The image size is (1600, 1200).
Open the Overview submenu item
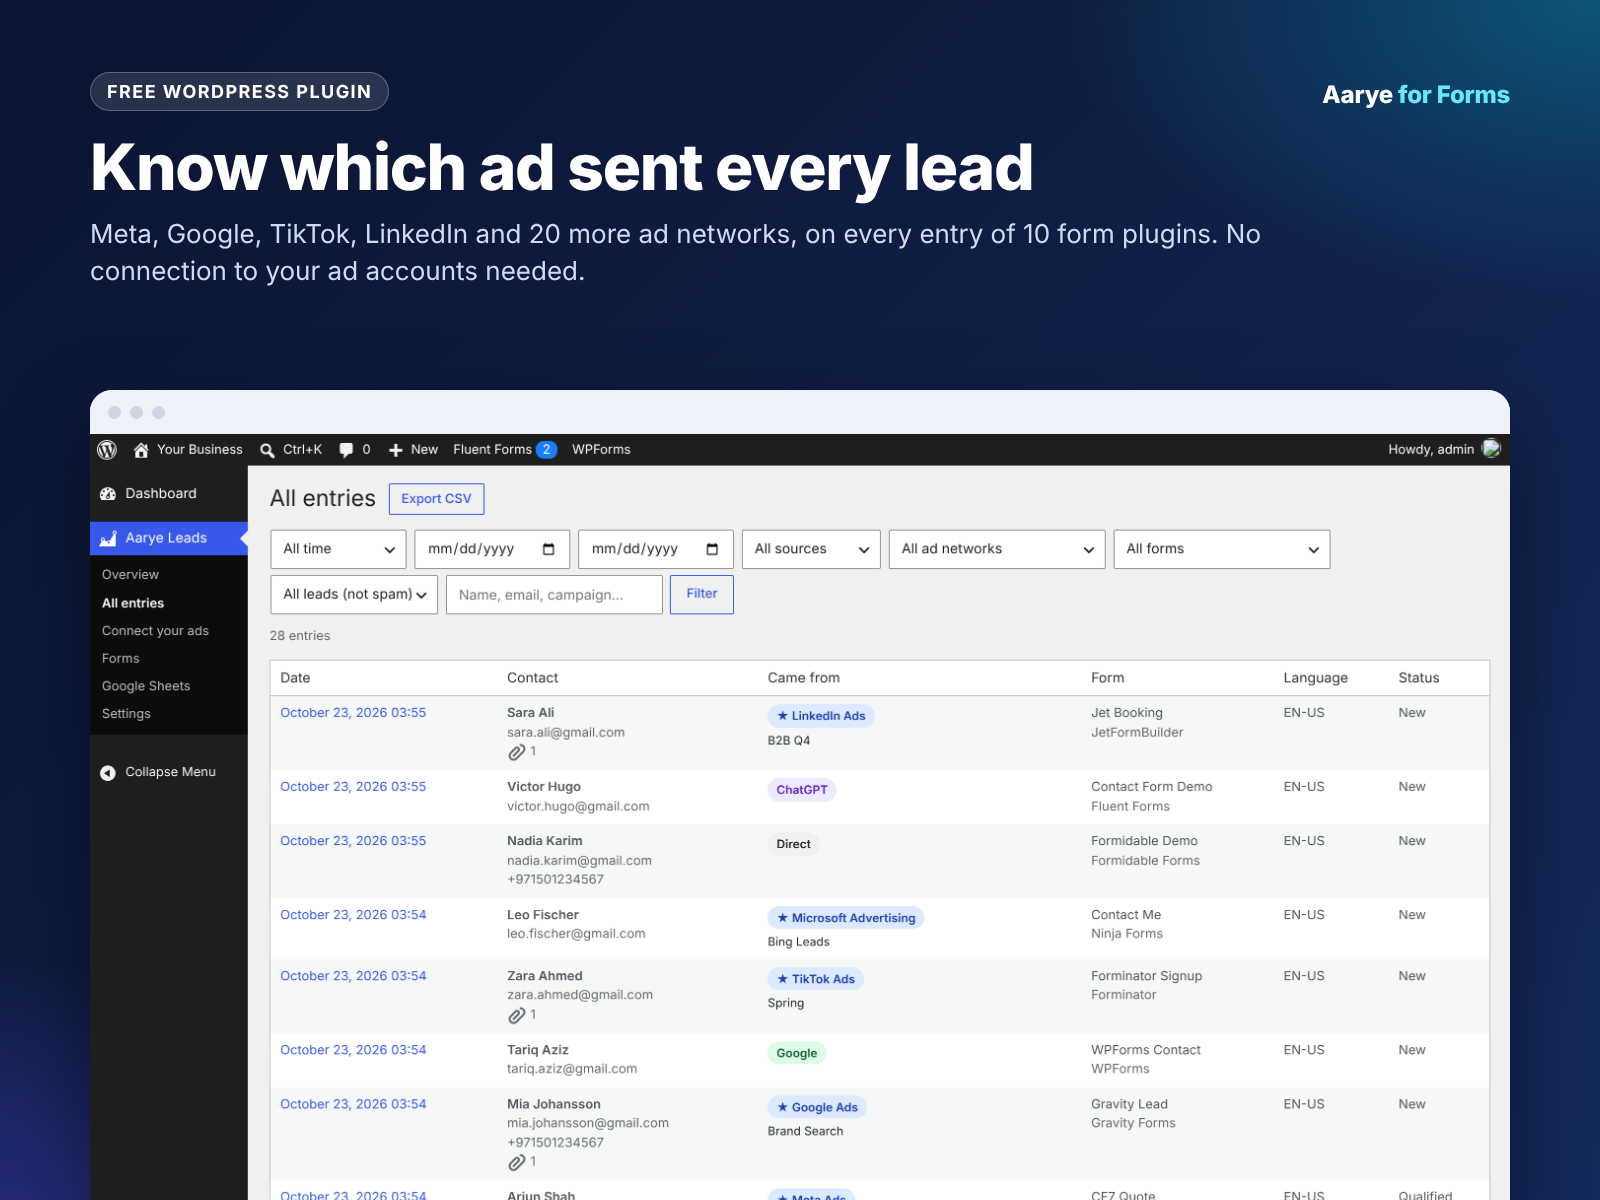tap(130, 575)
